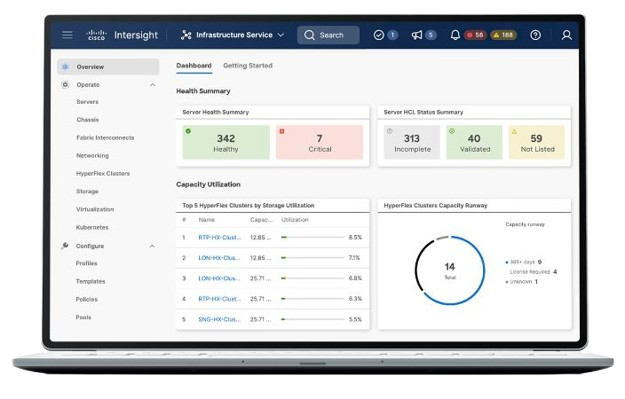Click the 8.5% utilization bar
This screenshot has width=625, height=399.
(312, 237)
